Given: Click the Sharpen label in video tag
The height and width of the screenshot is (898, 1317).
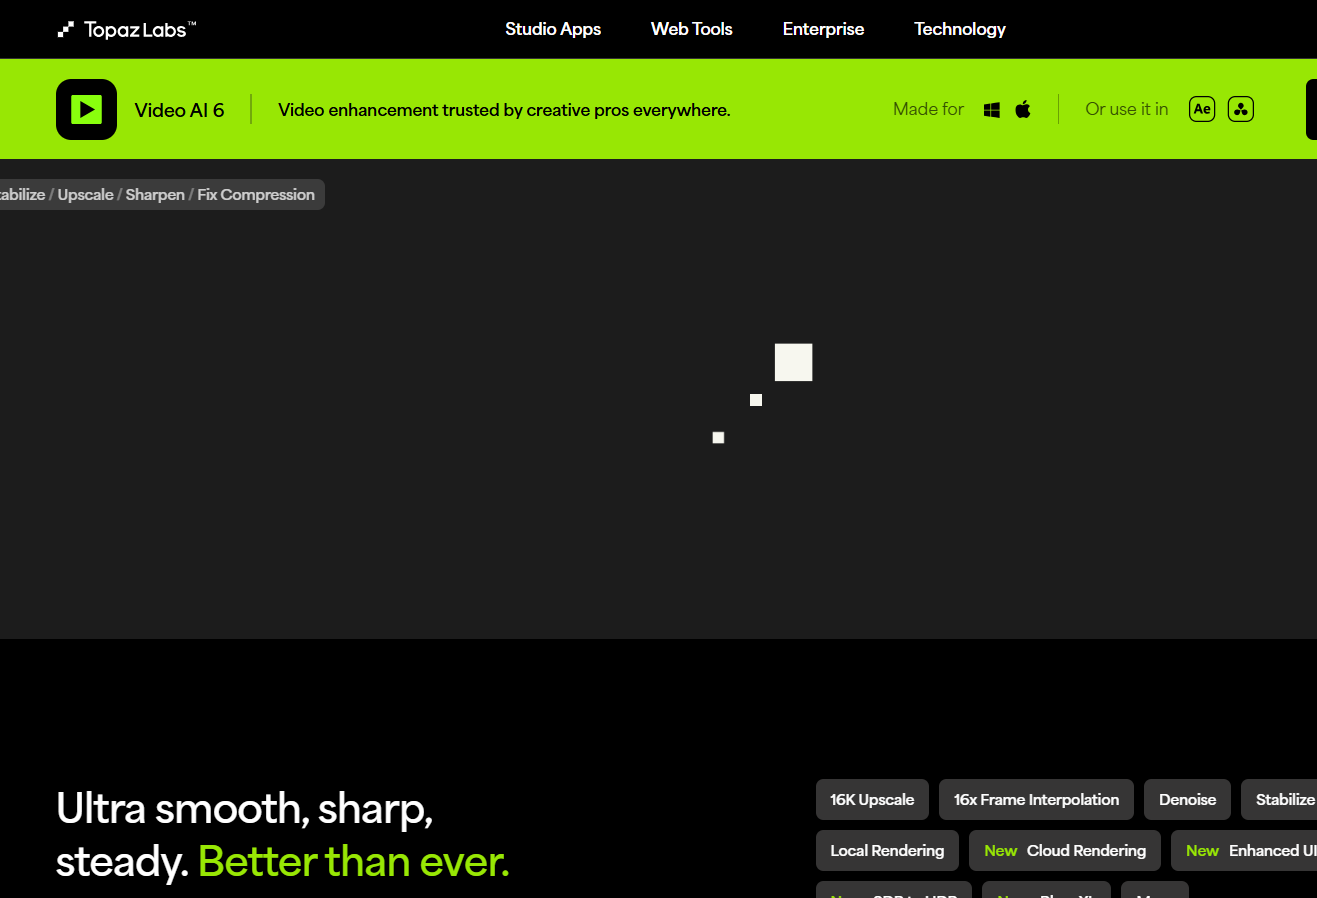Looking at the screenshot, I should click(155, 194).
